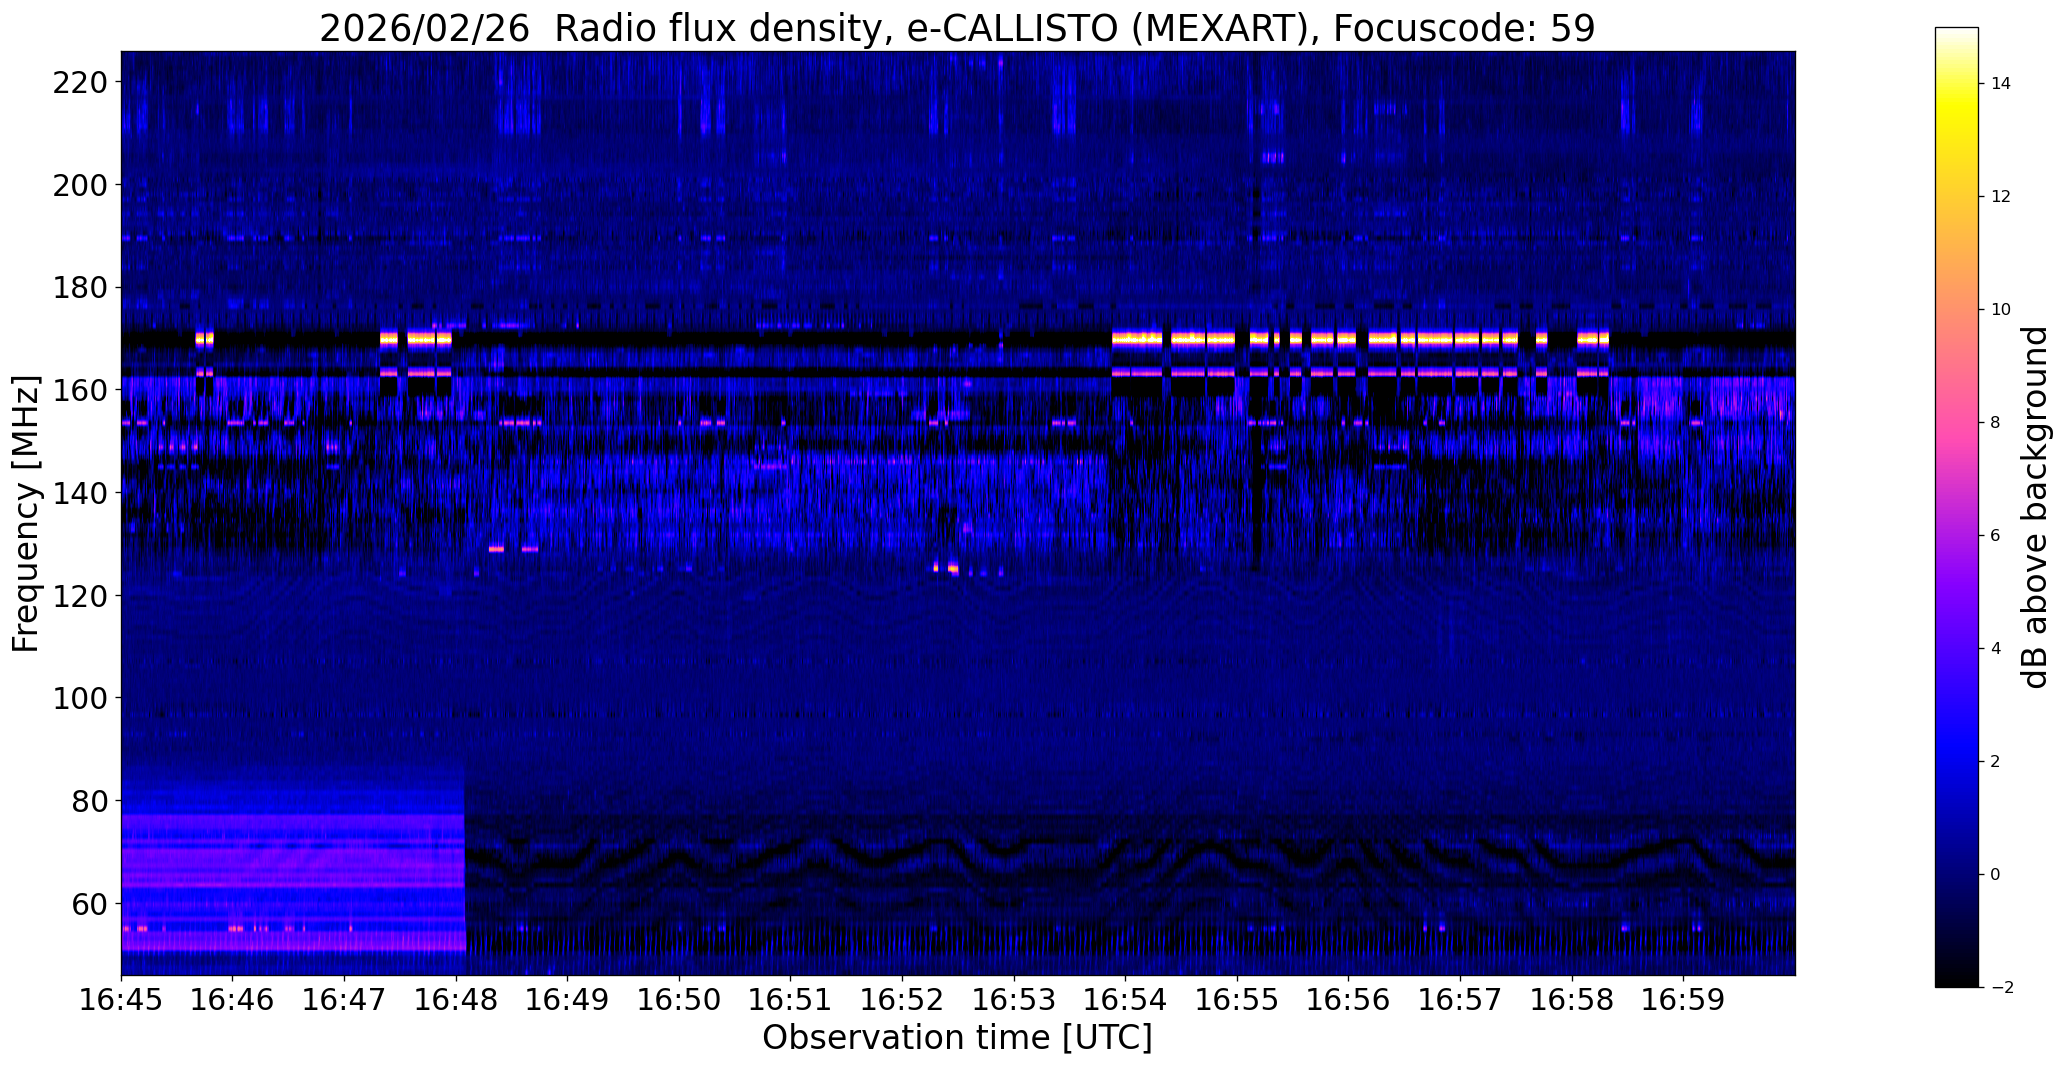Click the 'Frequency [MHz]' axis label
Image resolution: width=2066 pixels, height=1067 pixels.
[26, 514]
